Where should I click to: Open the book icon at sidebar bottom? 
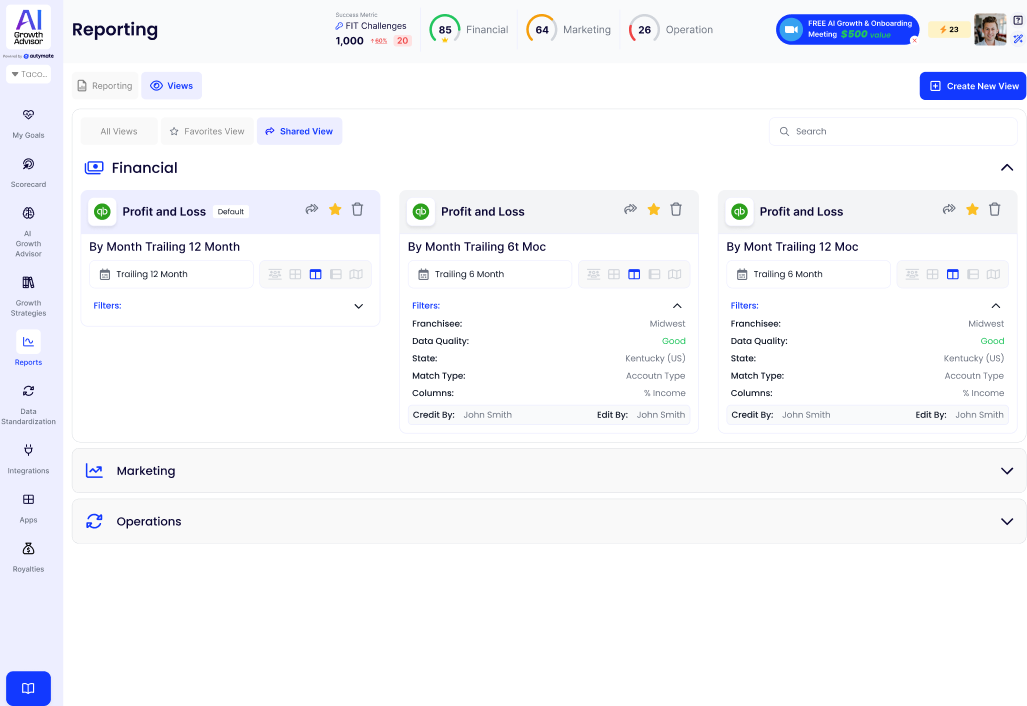click(x=28, y=688)
